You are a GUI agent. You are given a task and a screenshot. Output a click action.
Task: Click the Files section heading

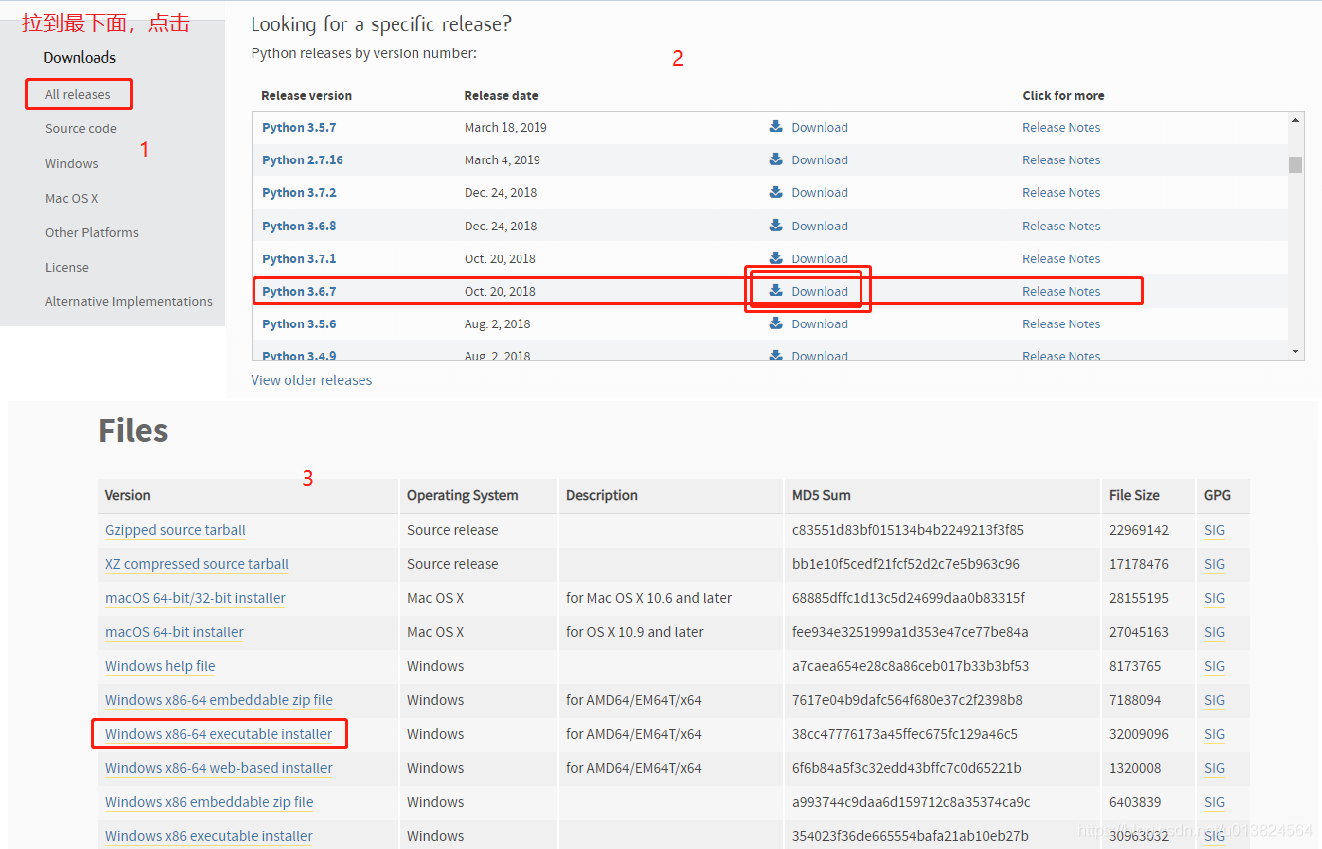pyautogui.click(x=133, y=431)
